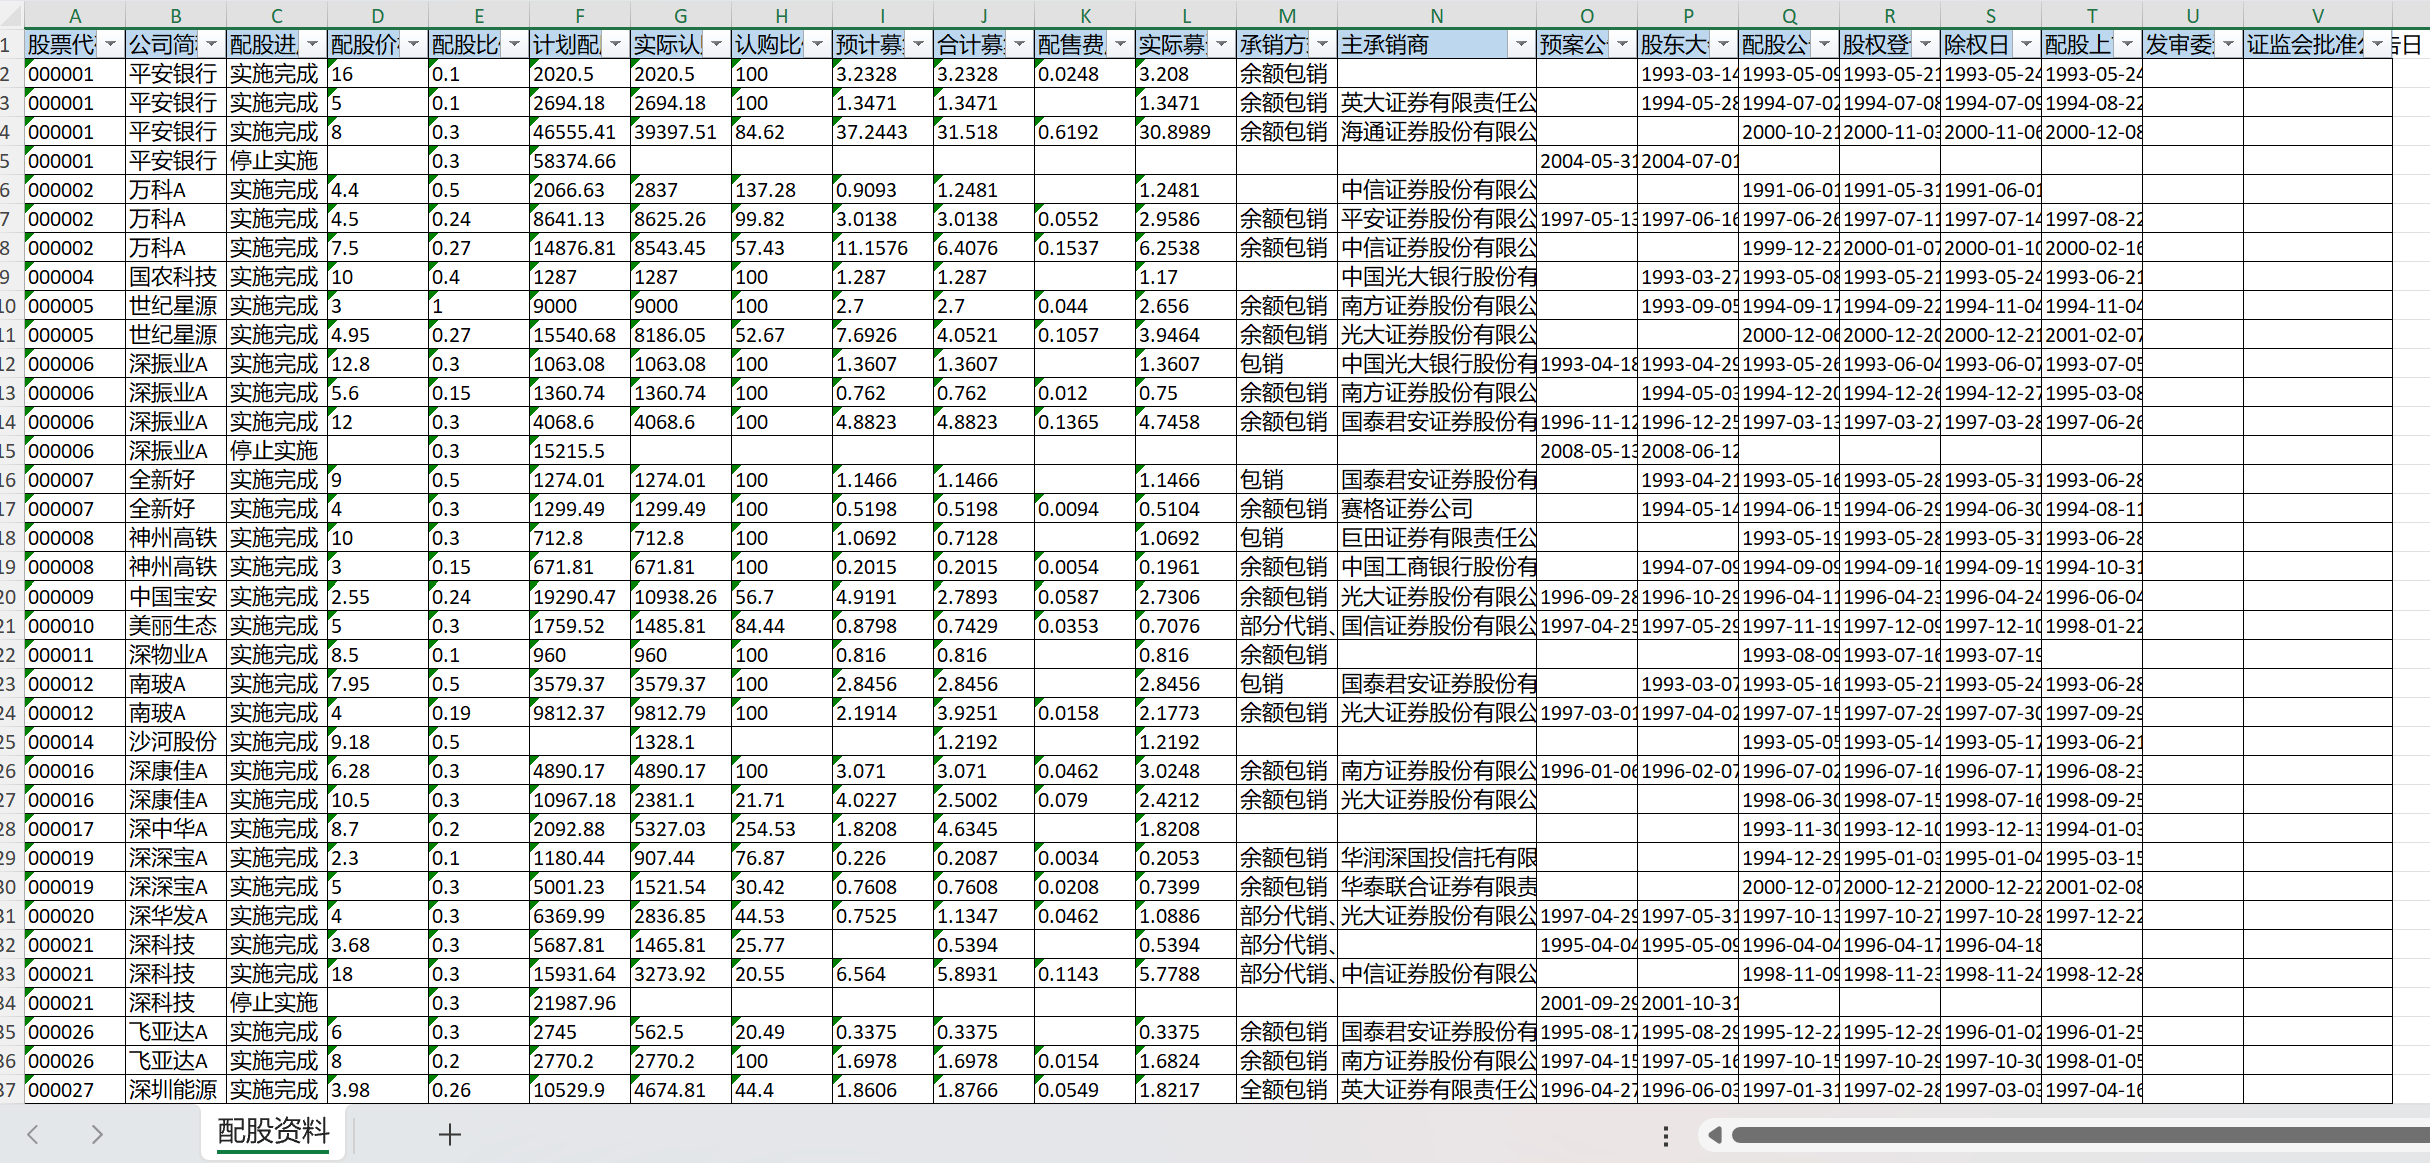
Task: Click cell 中国宝安 in column B
Action: coord(175,597)
